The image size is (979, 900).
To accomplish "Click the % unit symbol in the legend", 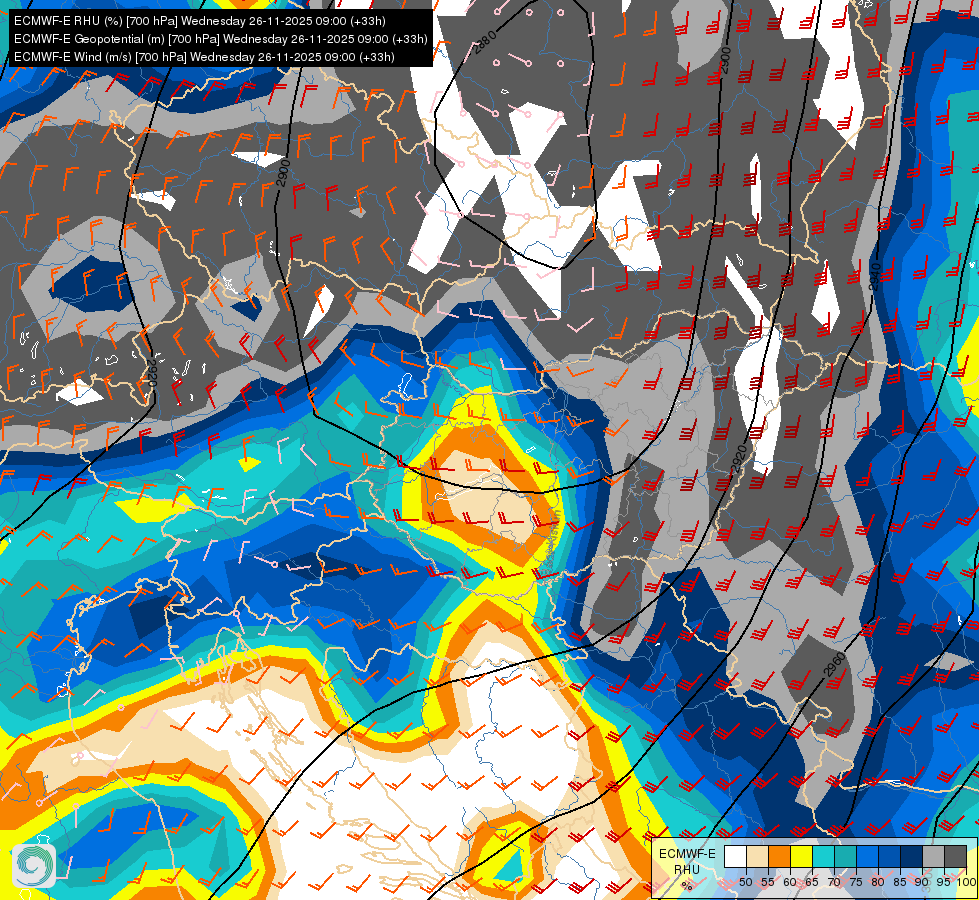I will pos(687,886).
